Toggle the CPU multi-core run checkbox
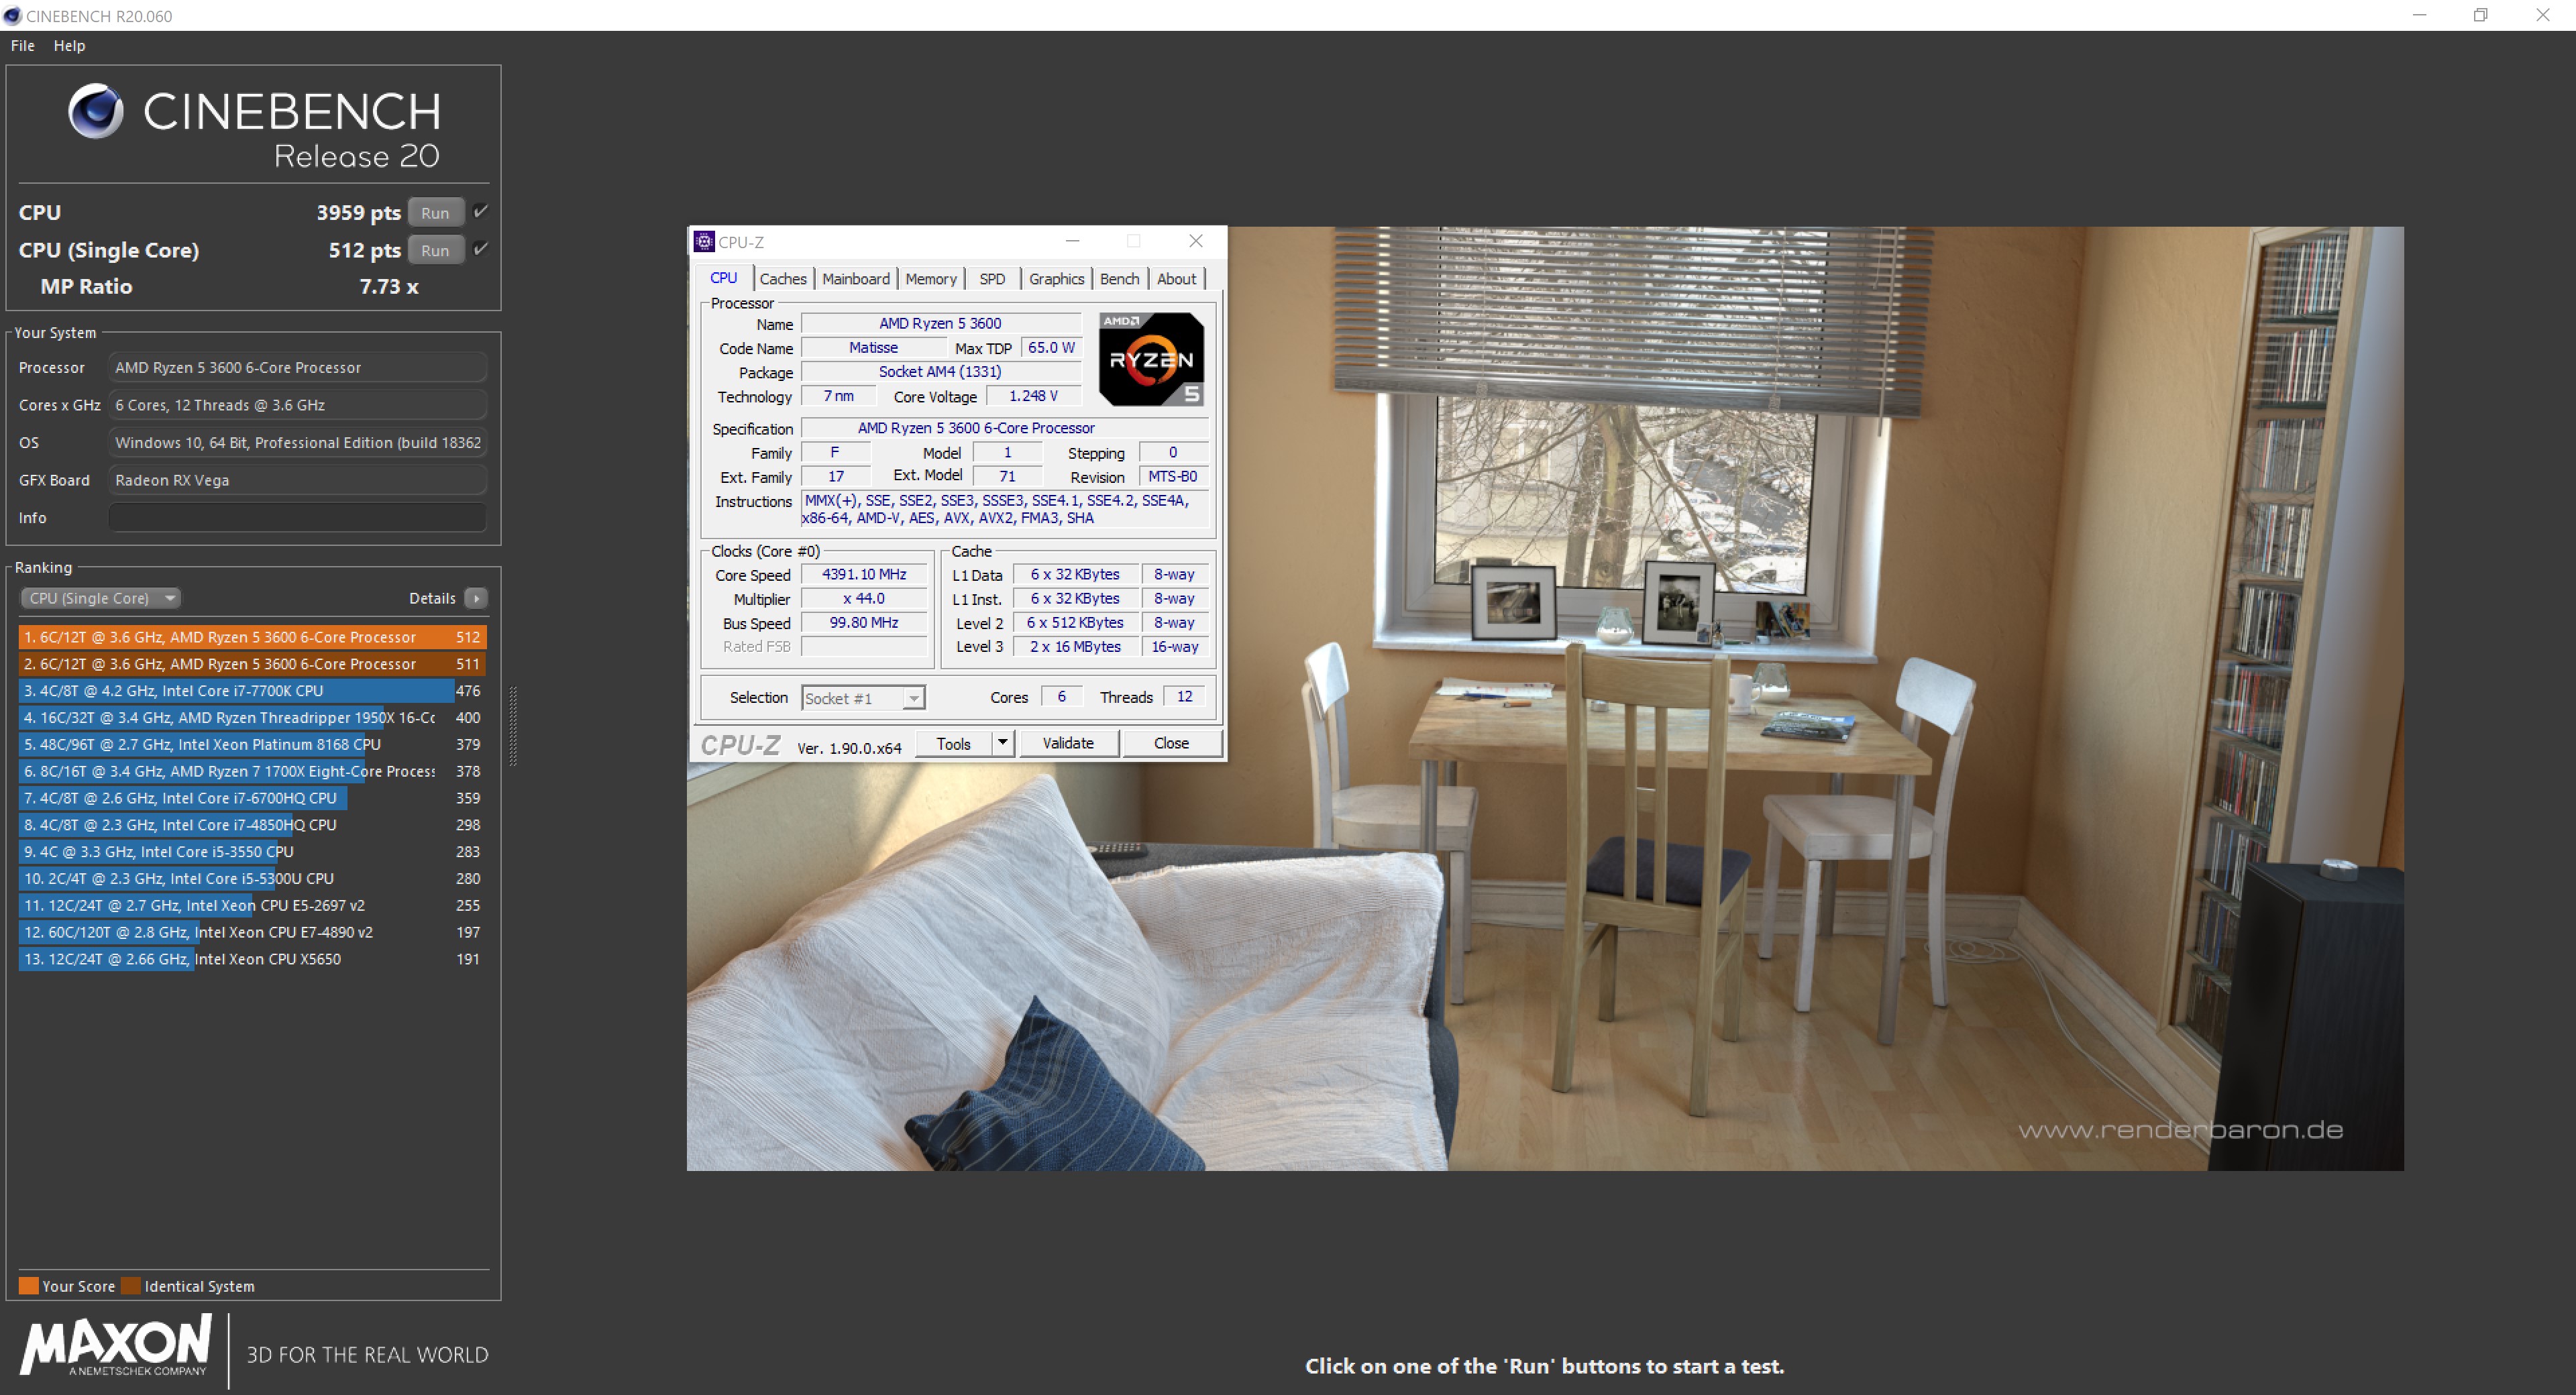 tap(484, 213)
